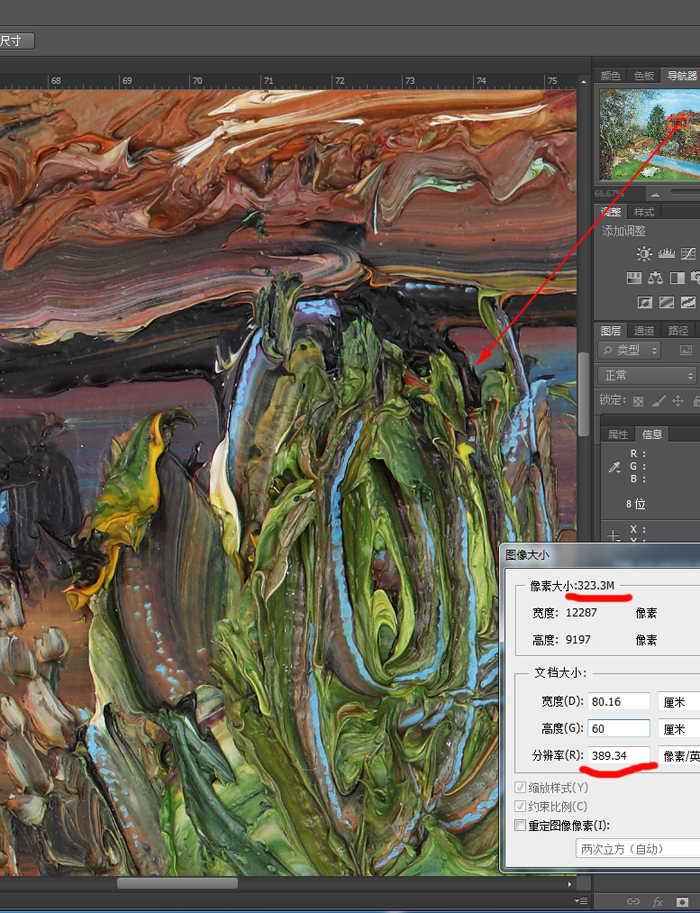The image size is (700, 913).
Task: Click the pixel width value 12287
Action: click(581, 613)
